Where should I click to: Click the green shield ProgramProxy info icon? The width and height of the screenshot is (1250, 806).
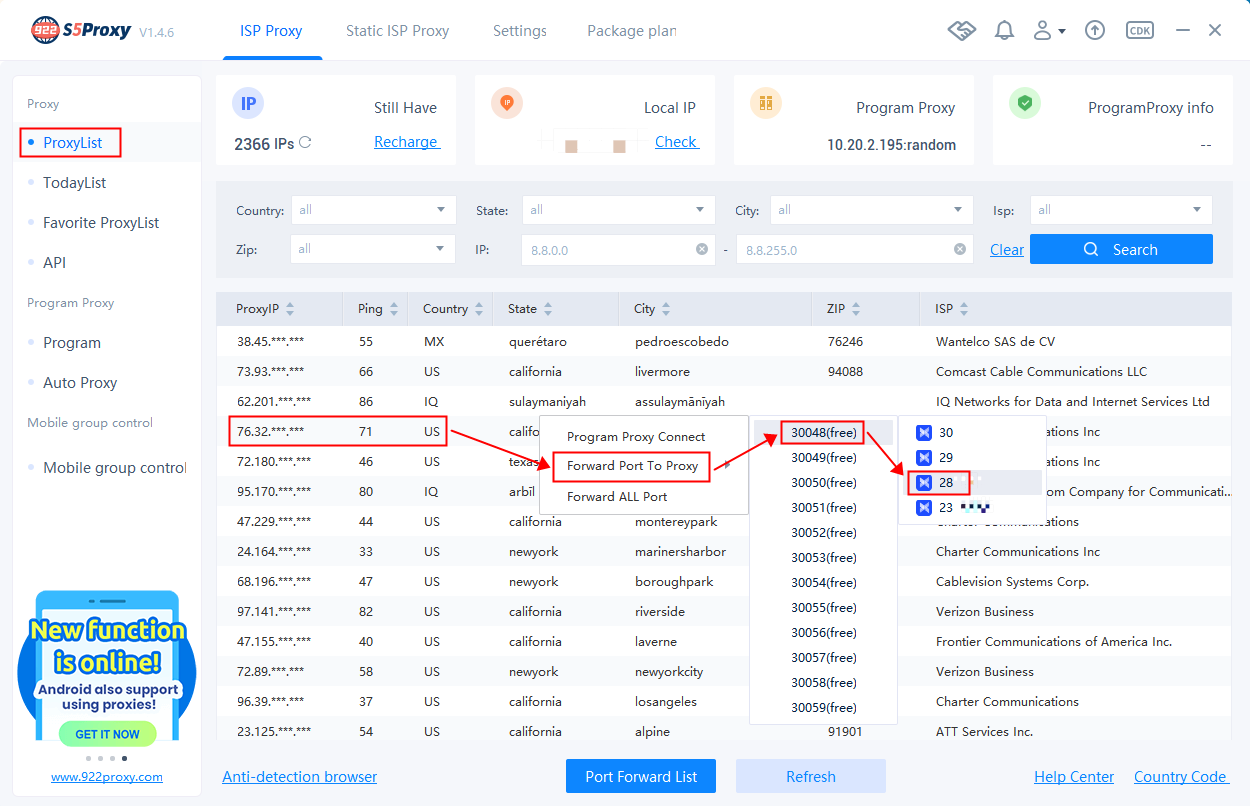1025,103
